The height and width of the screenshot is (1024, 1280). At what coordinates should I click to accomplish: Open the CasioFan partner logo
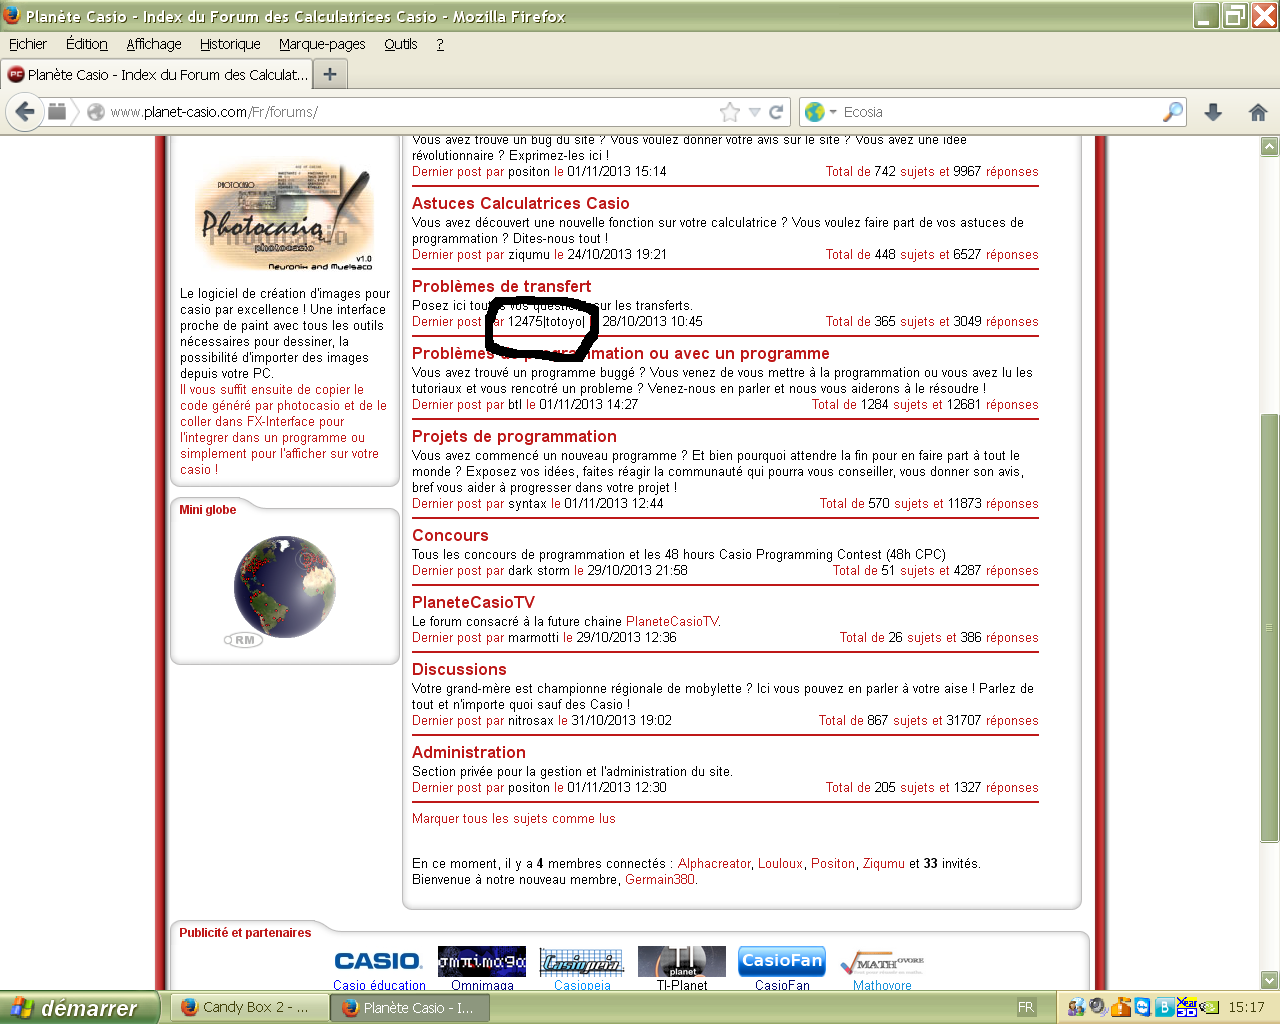coord(782,961)
